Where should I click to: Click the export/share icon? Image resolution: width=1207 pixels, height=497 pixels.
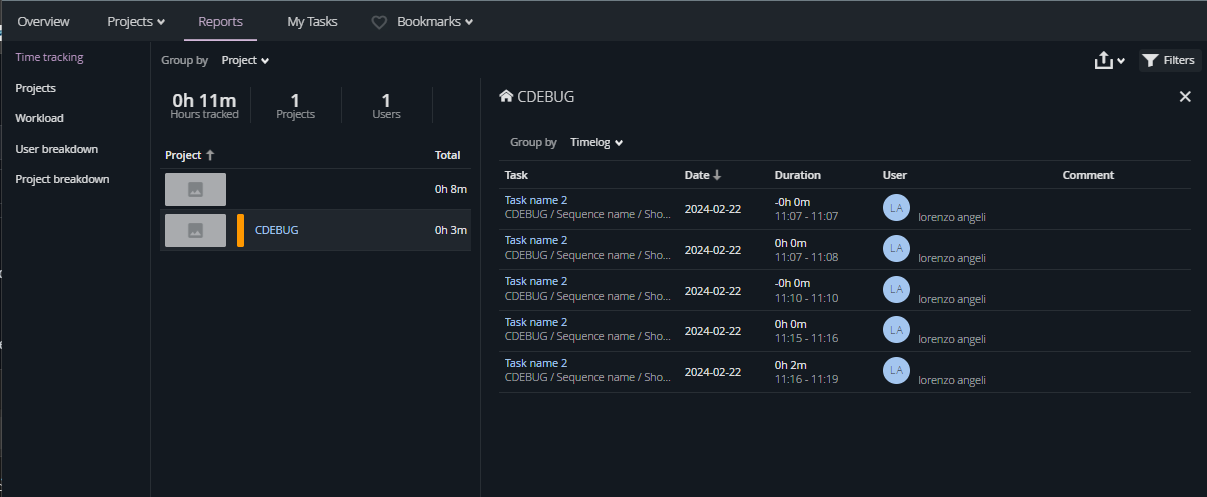point(1104,61)
